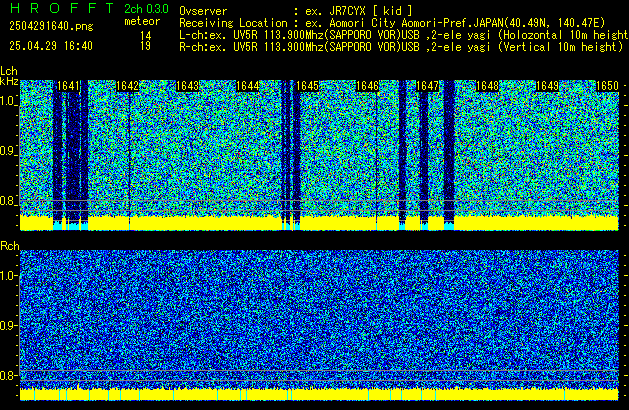The height and width of the screenshot is (410, 629).
Task: Click the 1641 time marker
Action: (68, 86)
